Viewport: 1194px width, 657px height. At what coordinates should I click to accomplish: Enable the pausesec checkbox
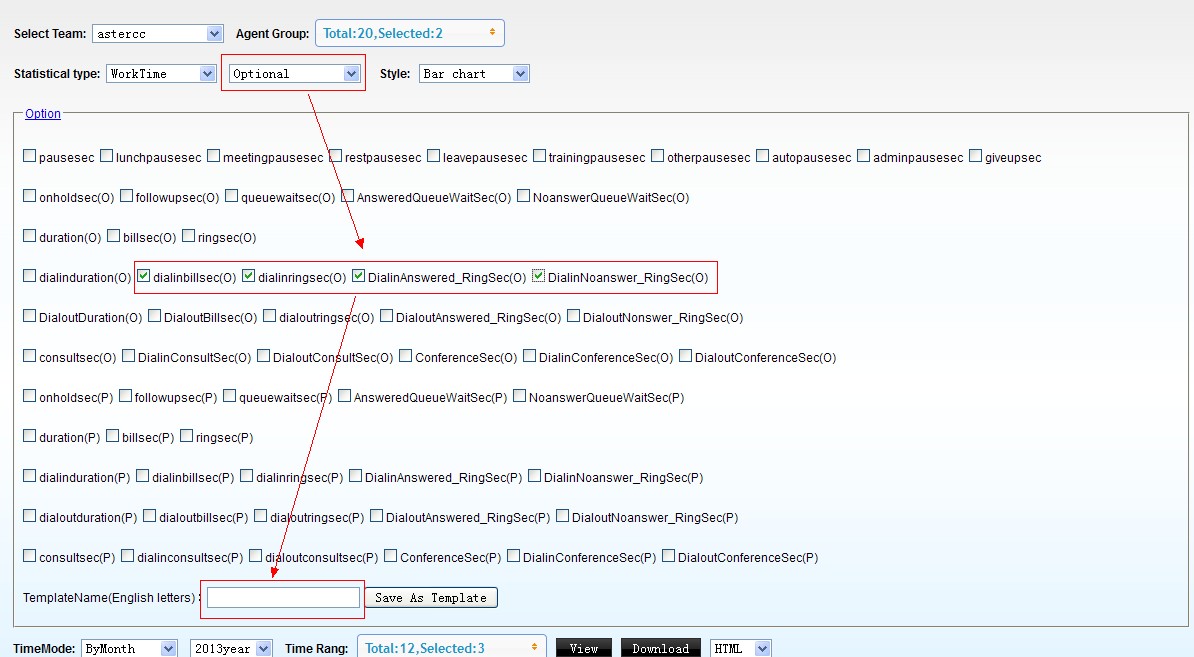(30, 157)
